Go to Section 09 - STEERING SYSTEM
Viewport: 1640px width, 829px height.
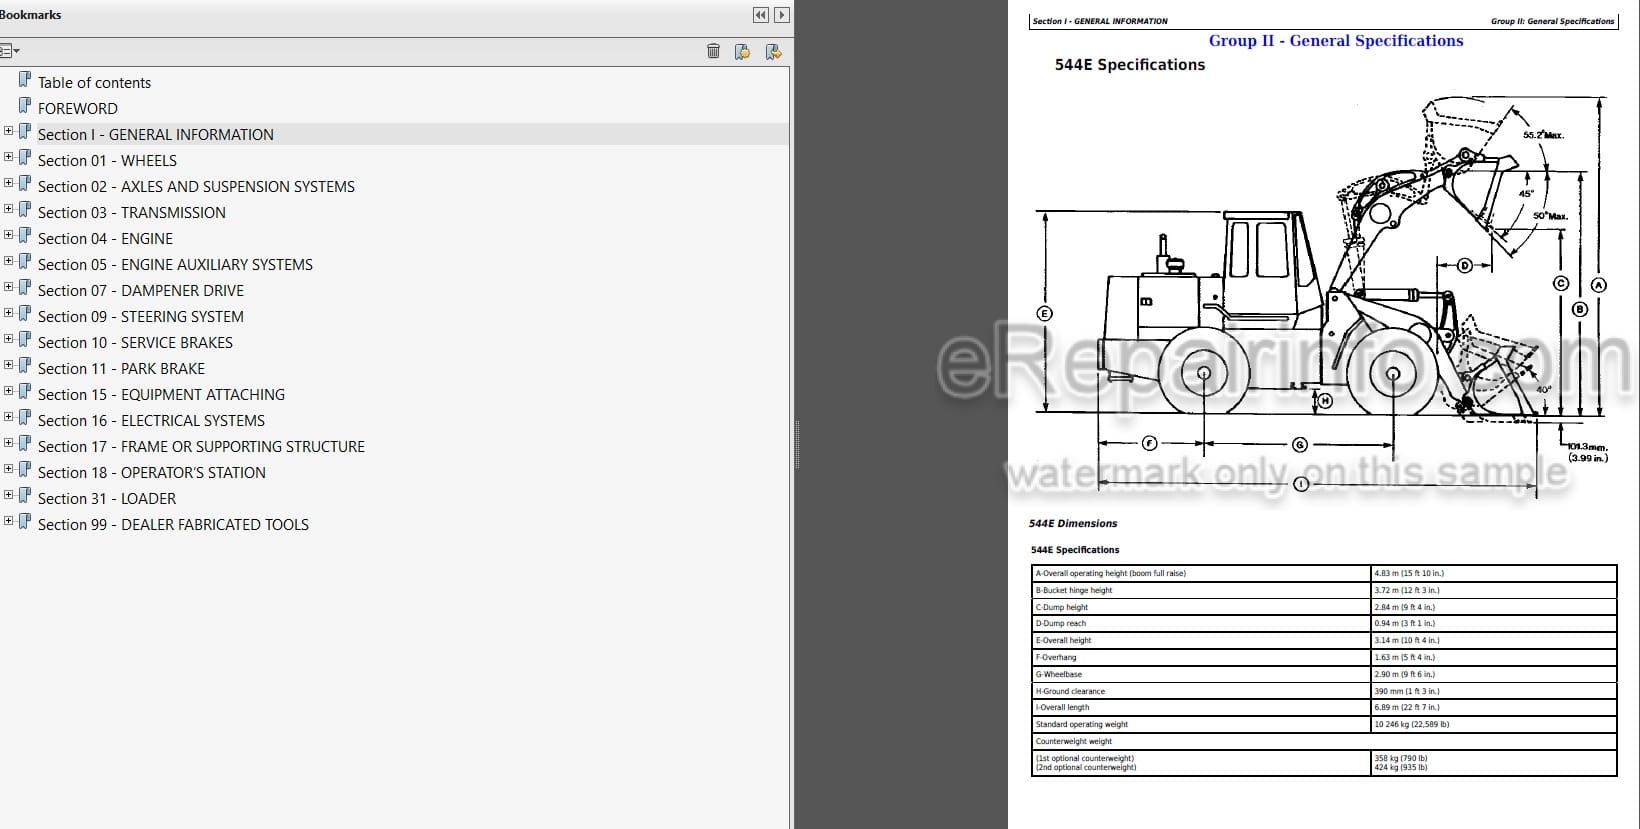click(x=141, y=317)
